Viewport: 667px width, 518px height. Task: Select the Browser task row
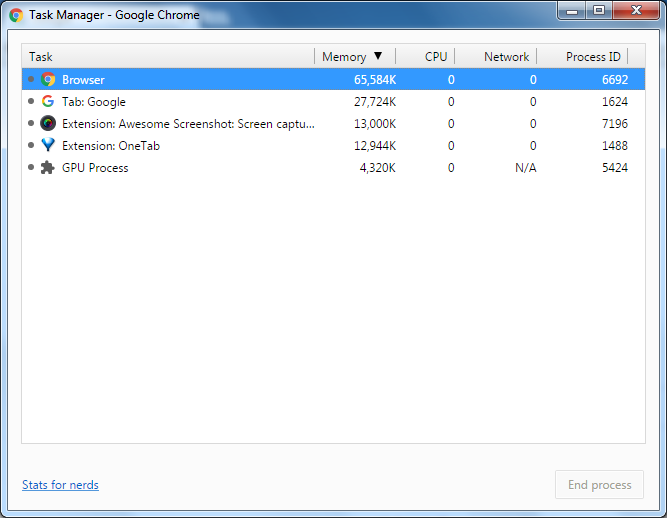tap(334, 80)
